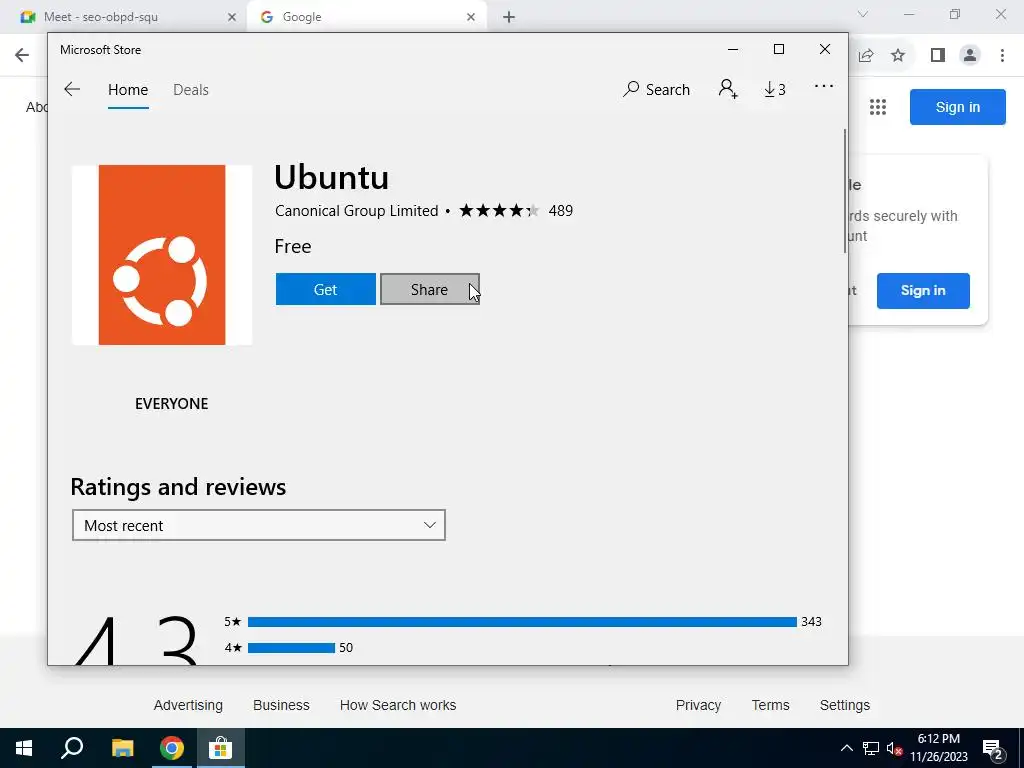Screen dimensions: 1024x768
Task: Open a new Chrome tab
Action: coord(509,17)
